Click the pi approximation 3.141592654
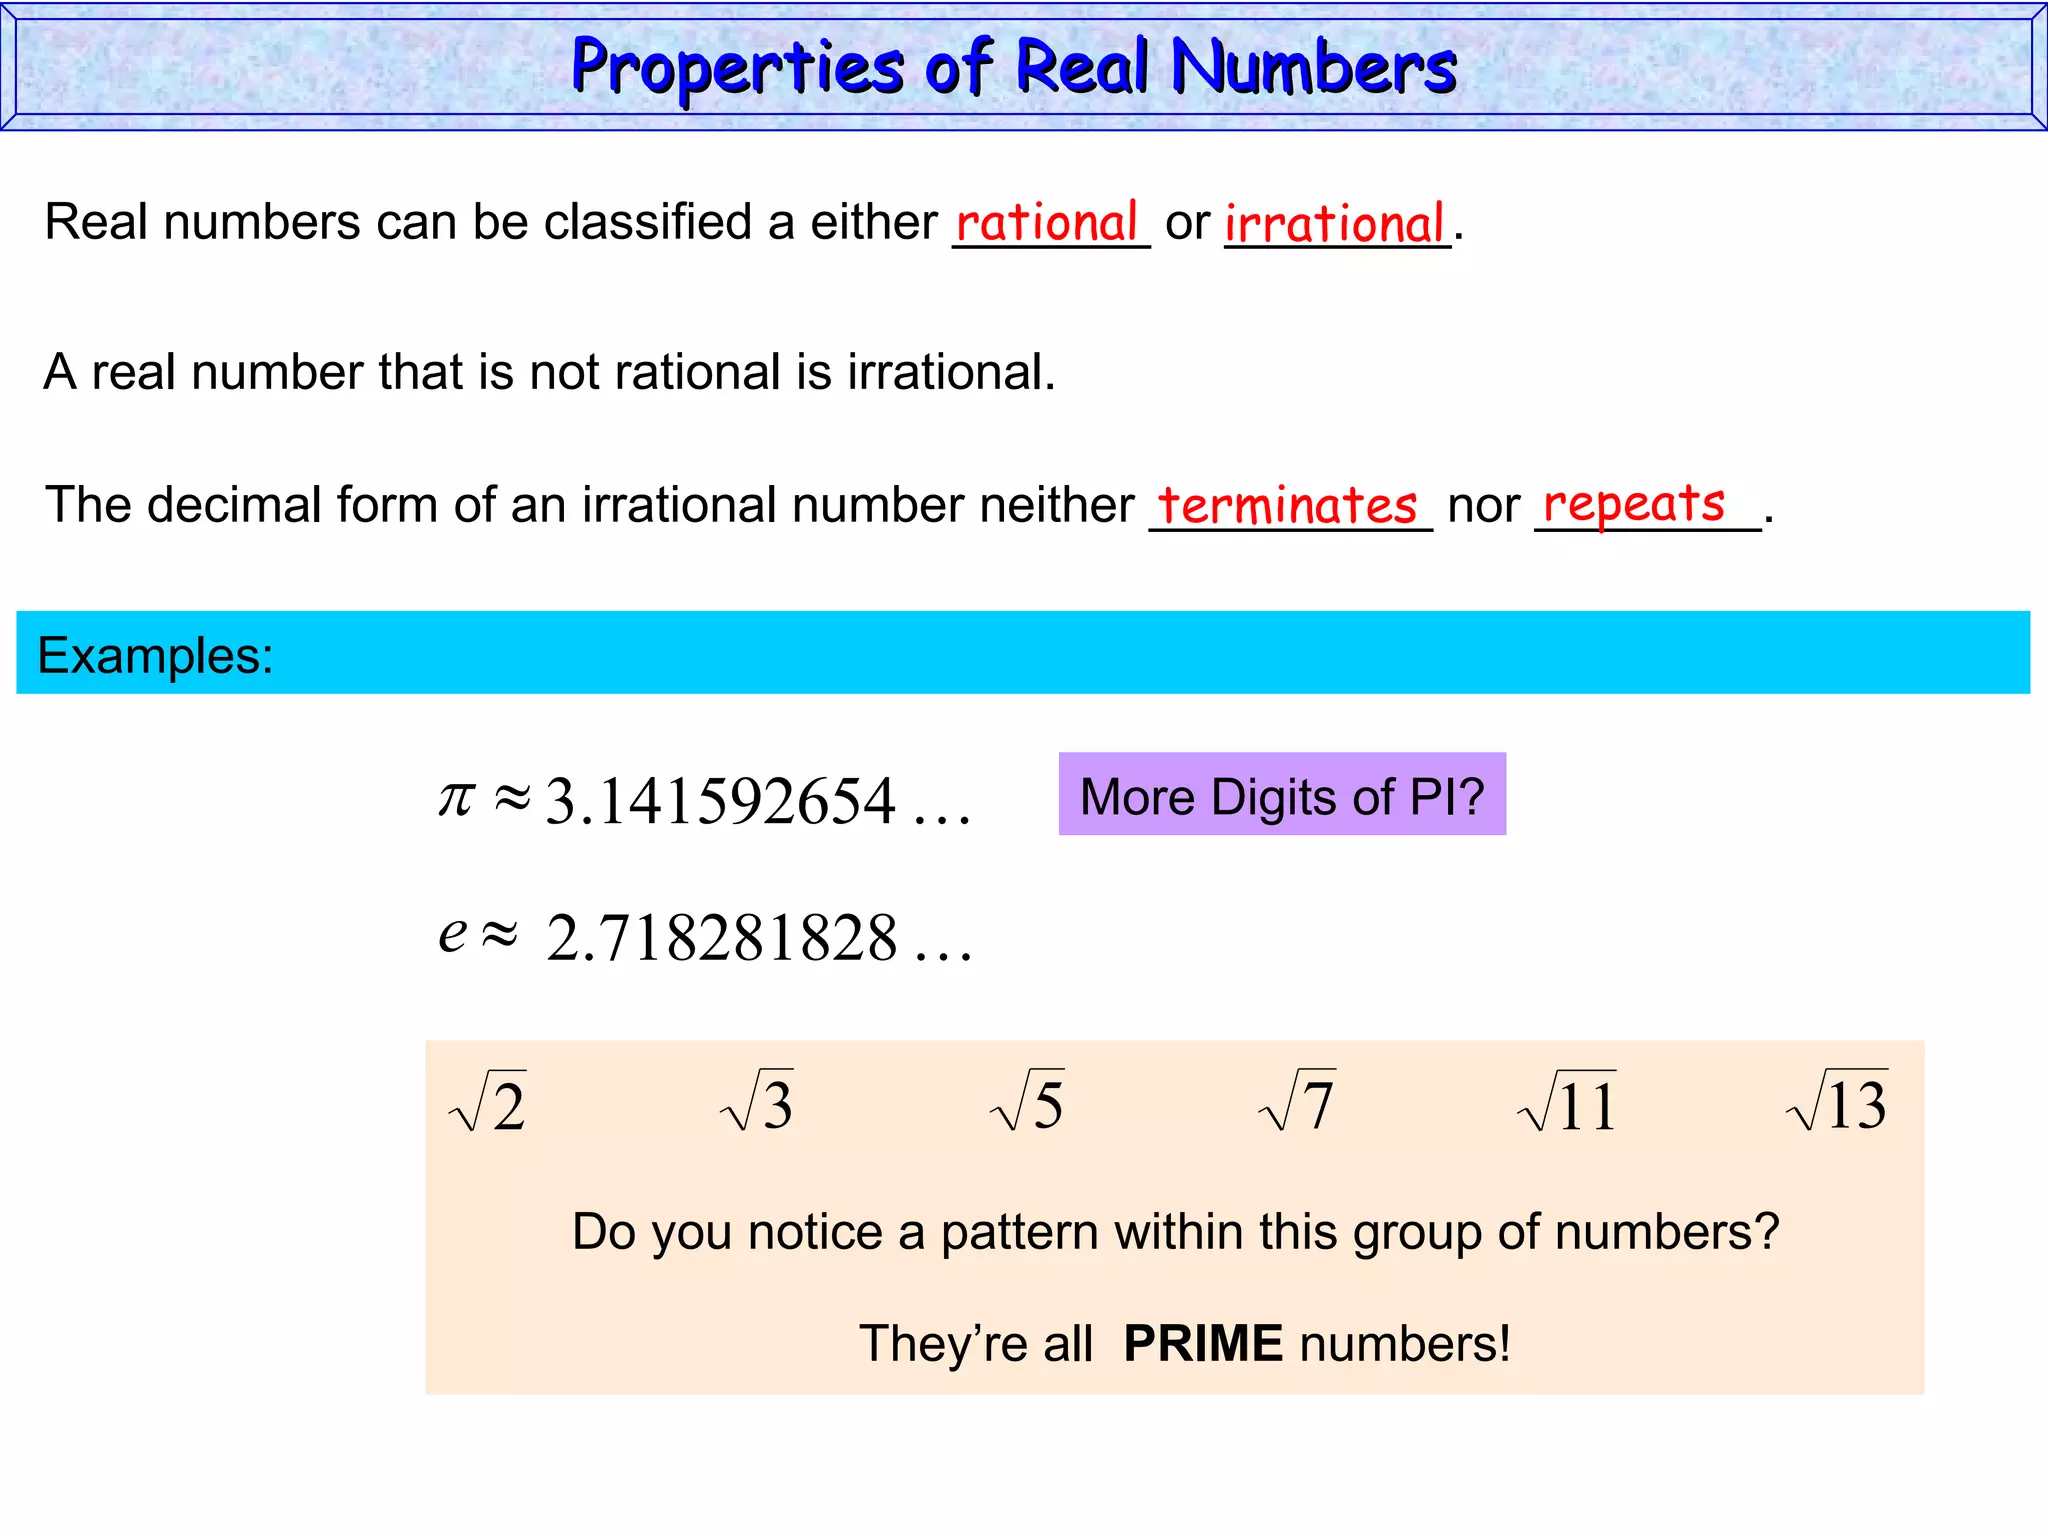Screen dimensions: 2048x1536 coord(705,800)
